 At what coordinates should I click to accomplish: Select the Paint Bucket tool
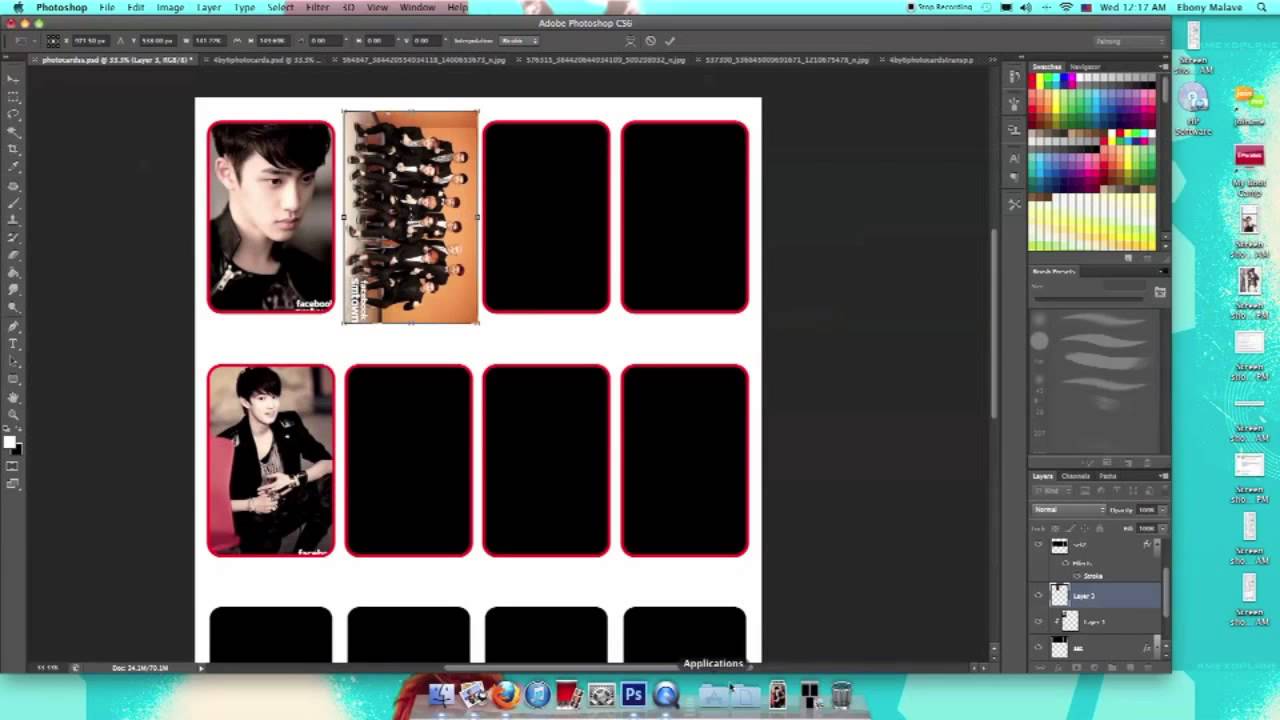13,273
